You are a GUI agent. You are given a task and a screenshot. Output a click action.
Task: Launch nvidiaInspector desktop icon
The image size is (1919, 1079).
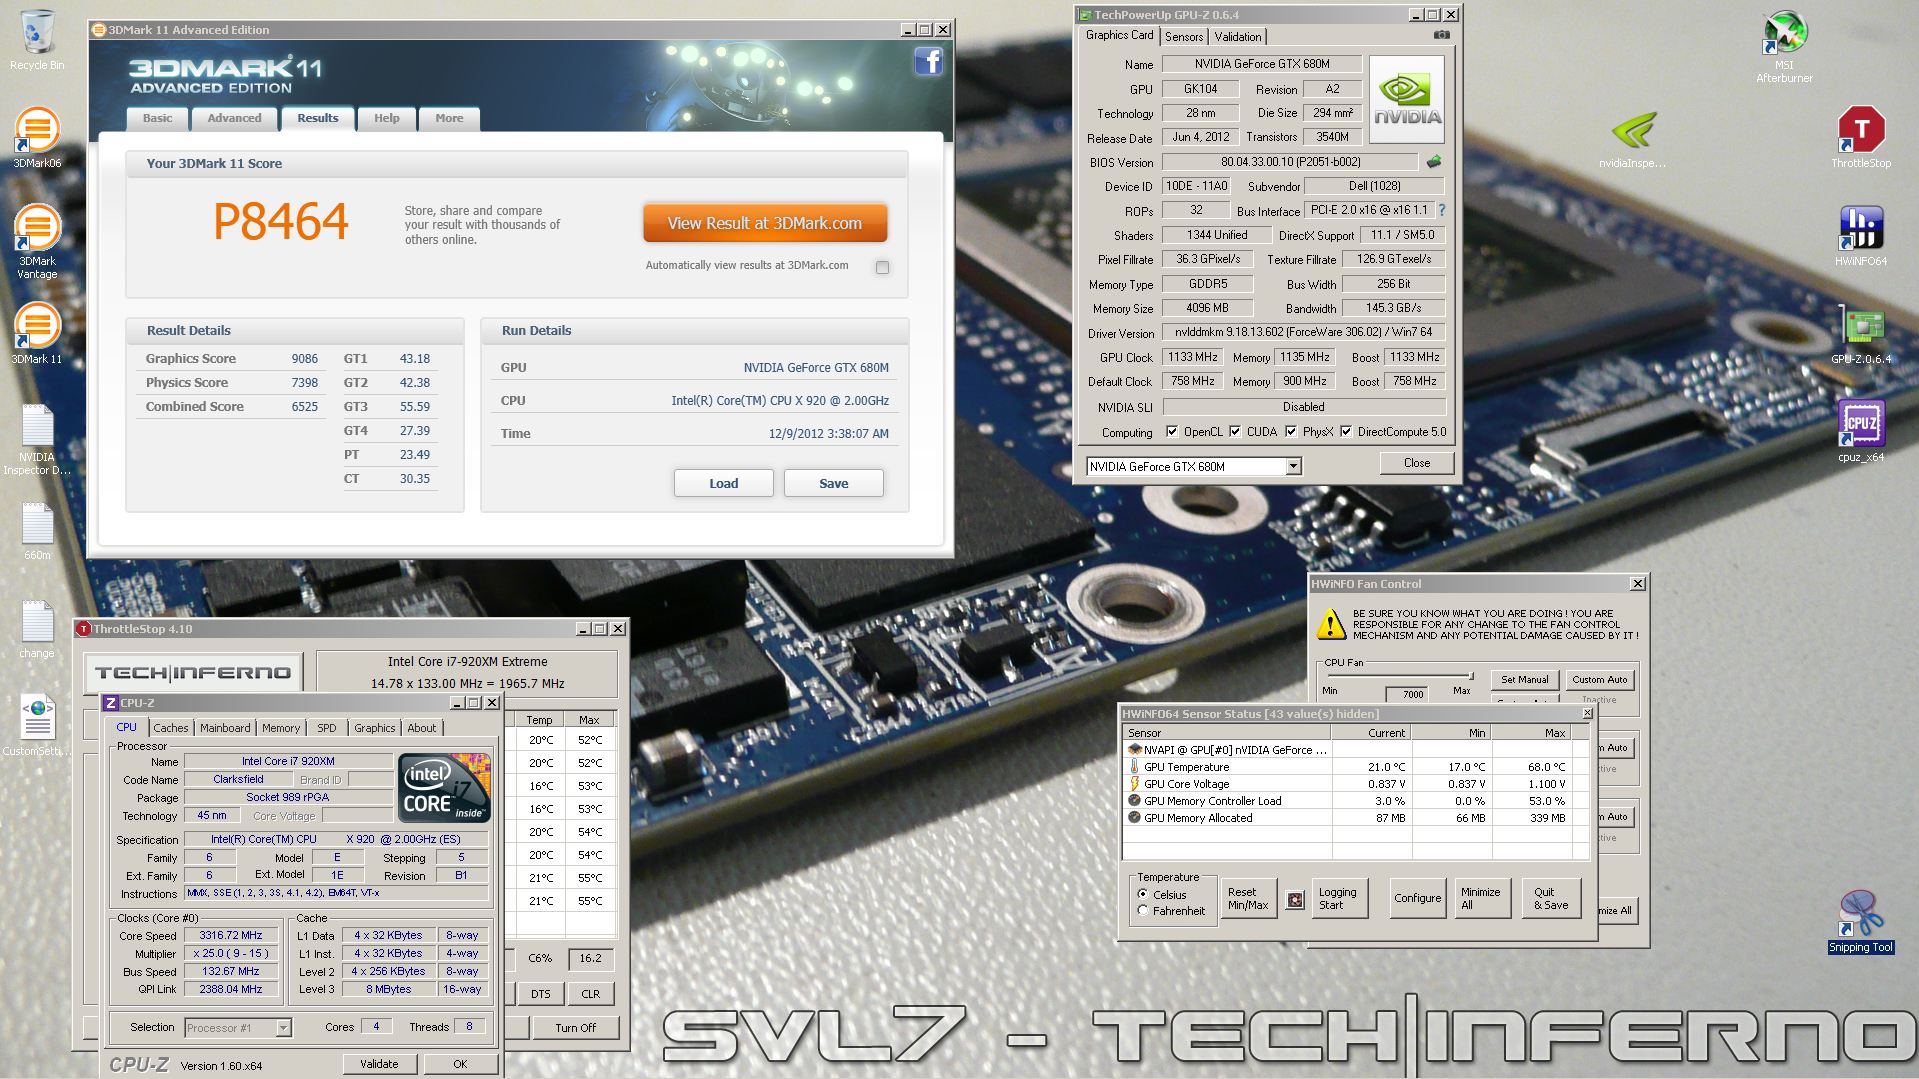(x=1632, y=139)
